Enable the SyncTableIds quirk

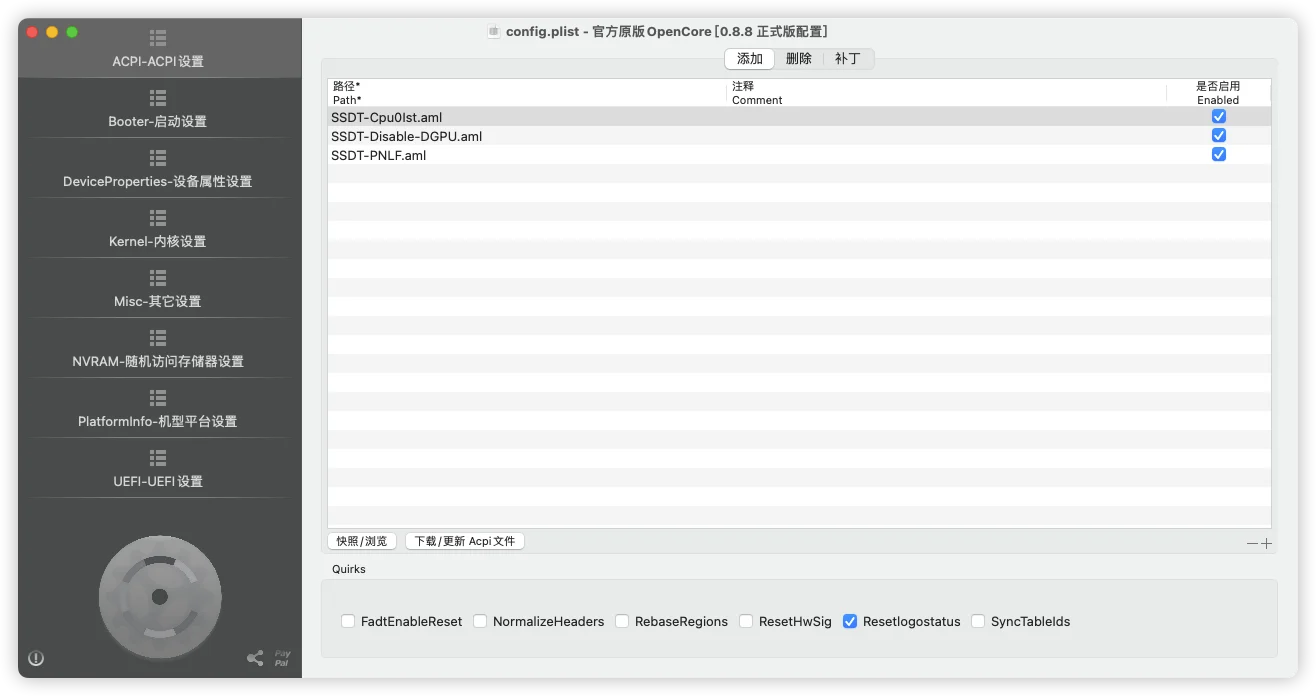click(x=978, y=621)
